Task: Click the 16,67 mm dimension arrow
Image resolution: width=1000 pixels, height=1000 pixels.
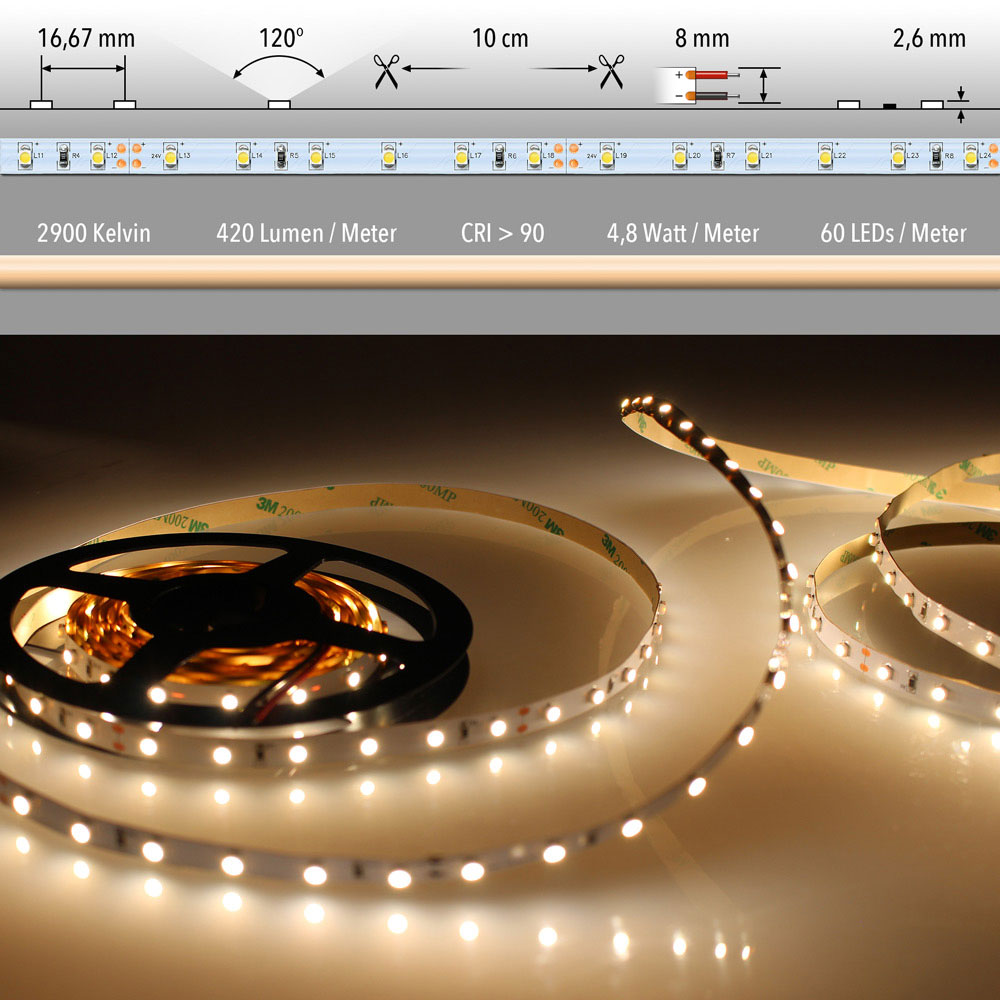Action: coord(83,68)
